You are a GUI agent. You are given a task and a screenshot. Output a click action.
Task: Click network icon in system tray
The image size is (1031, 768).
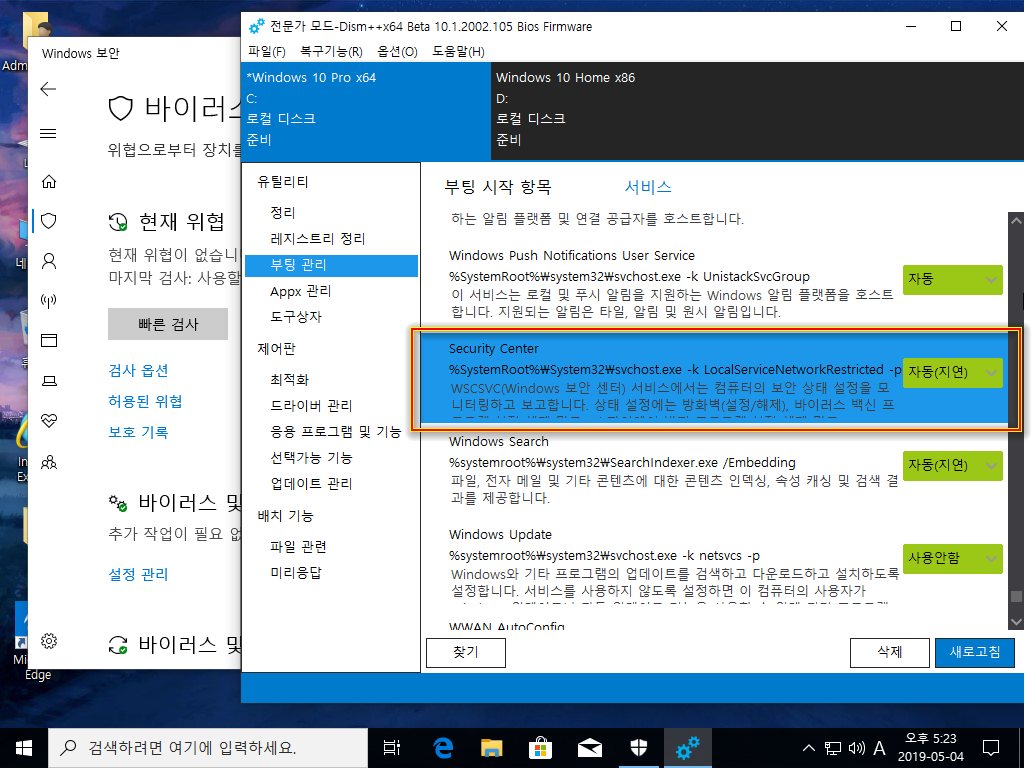[832, 748]
